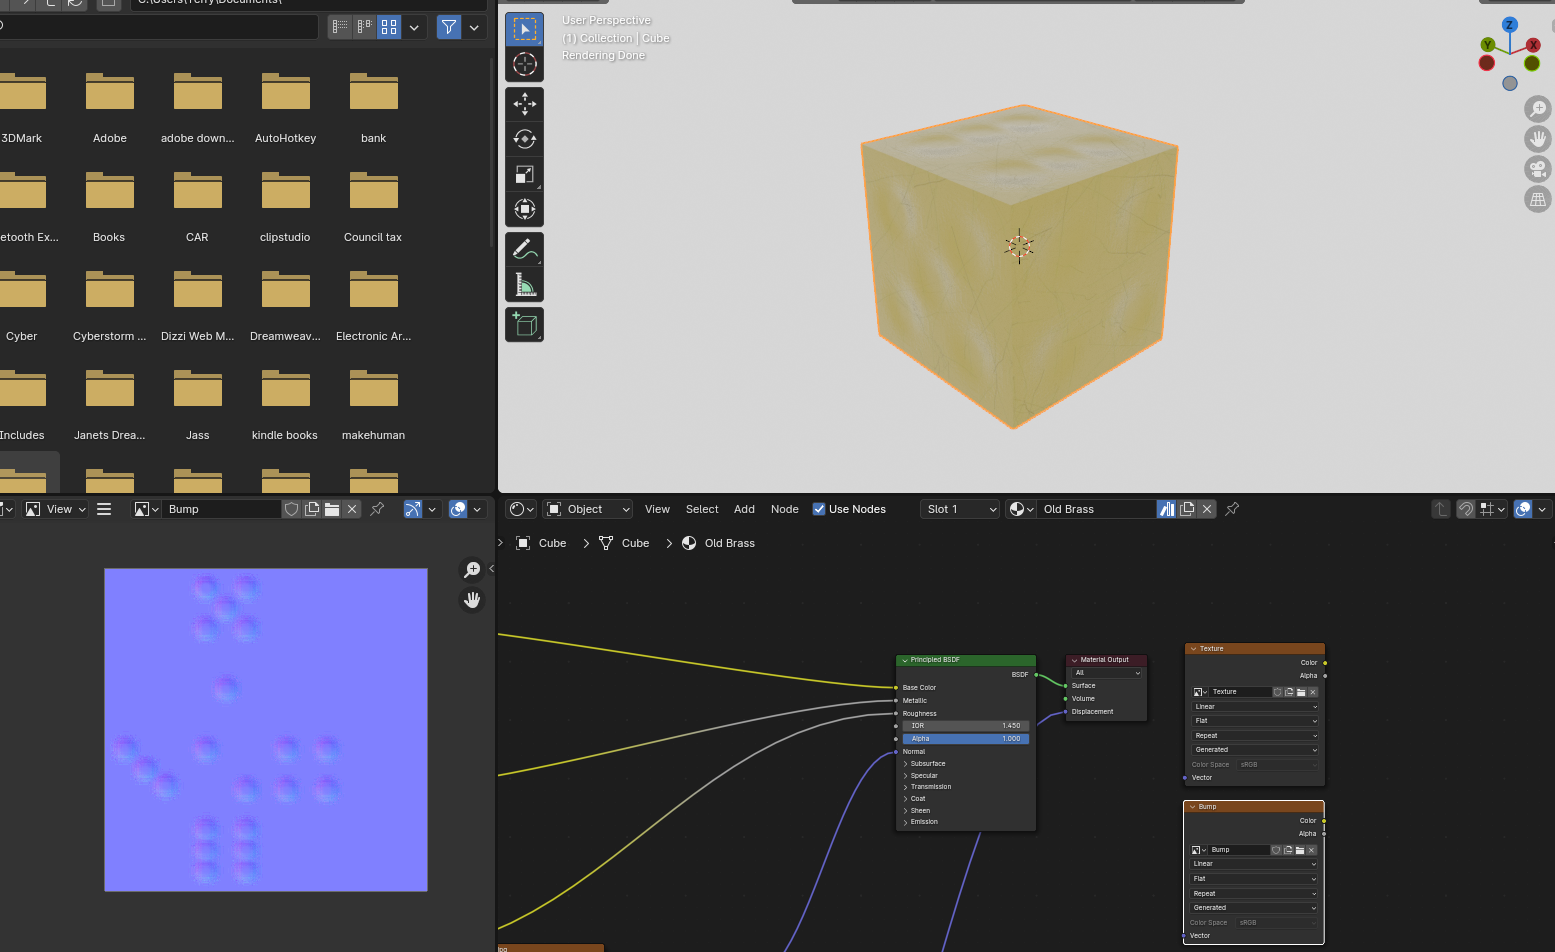Unlink Bump image in image editor header

(352, 509)
